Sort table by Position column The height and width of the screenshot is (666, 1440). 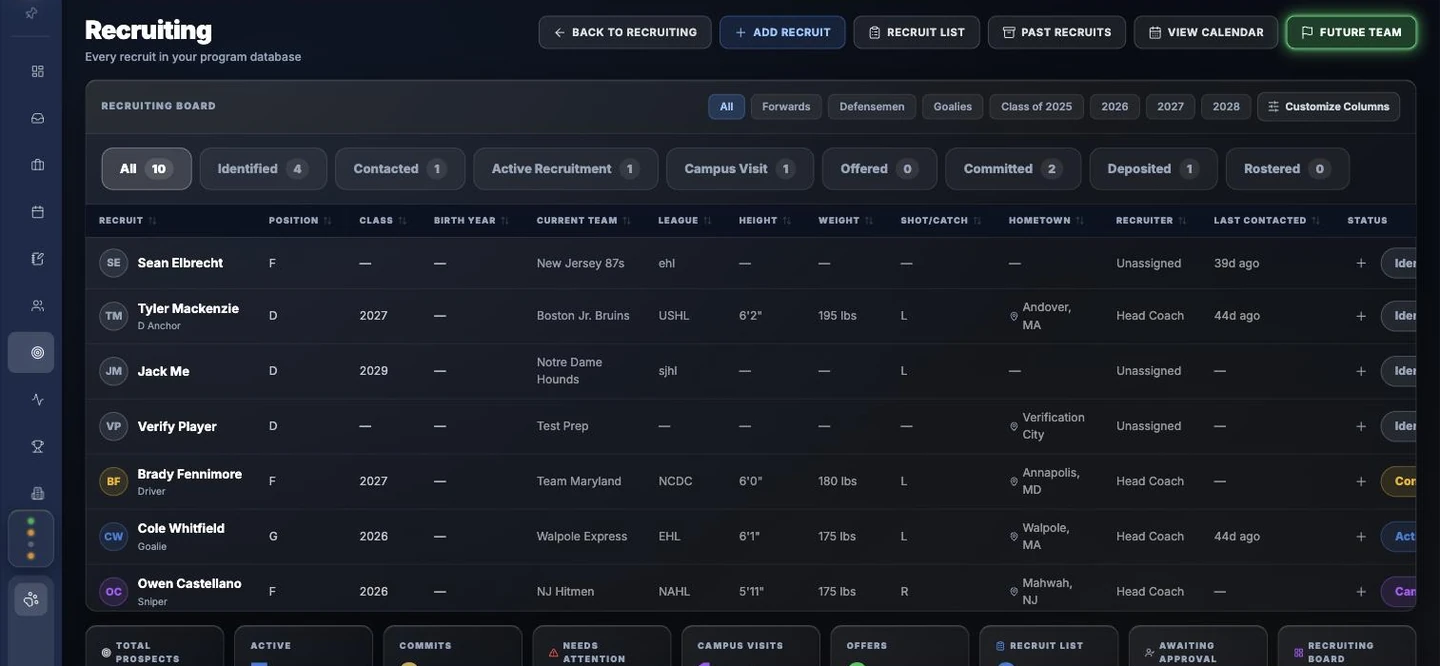point(300,220)
